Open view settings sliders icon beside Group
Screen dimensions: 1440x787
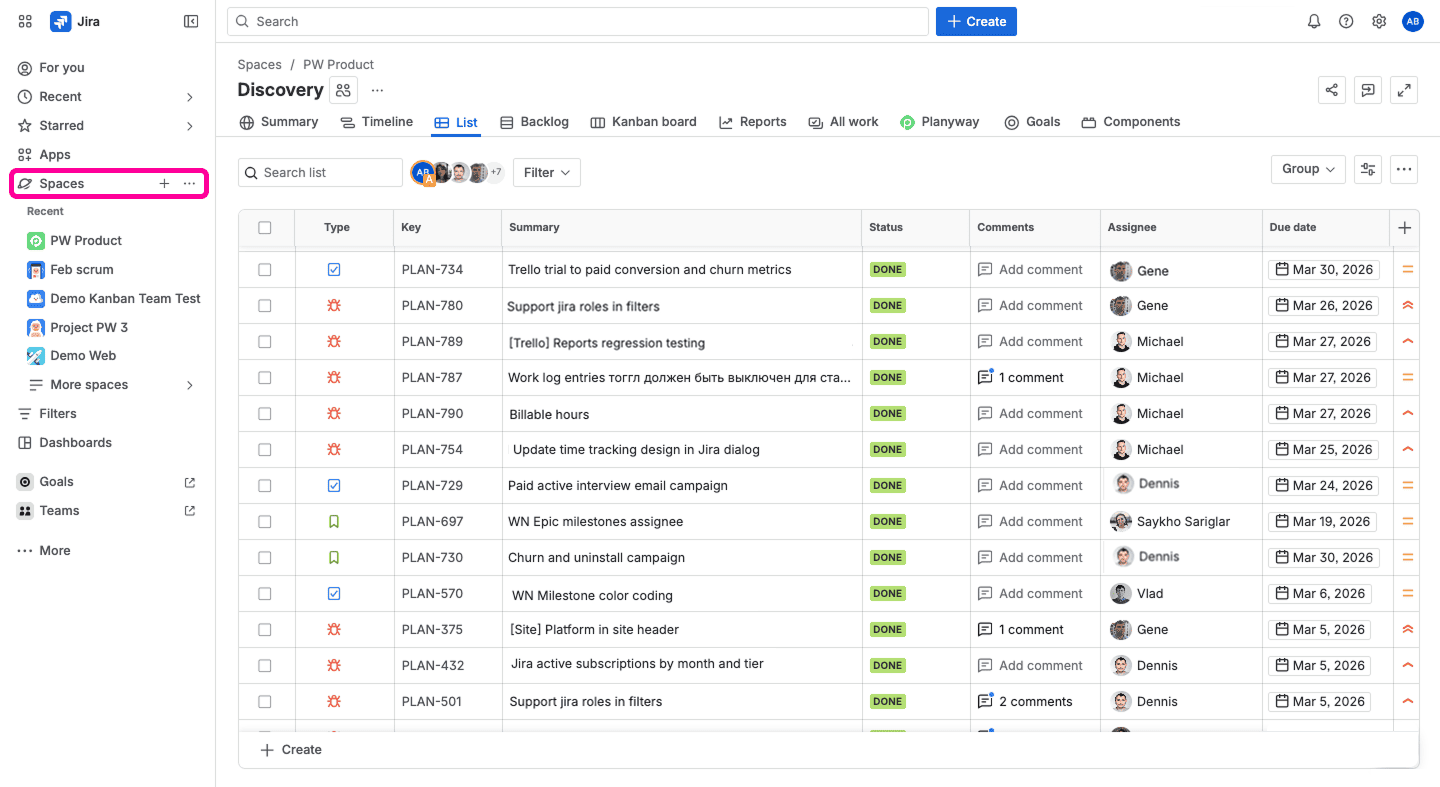[x=1368, y=170]
